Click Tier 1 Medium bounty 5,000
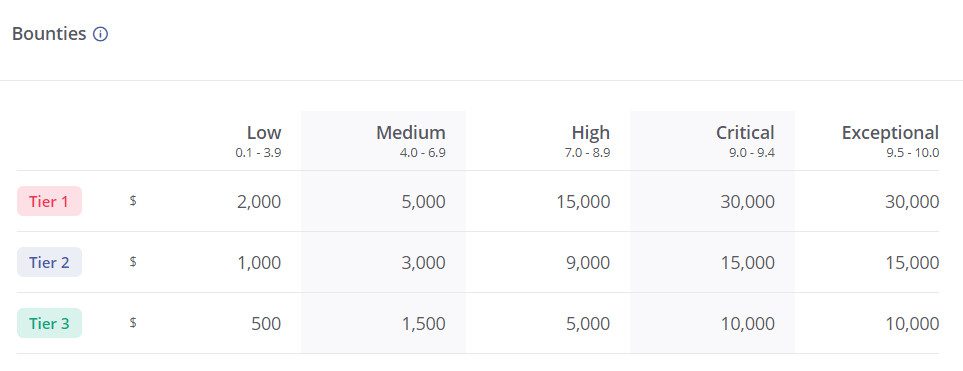This screenshot has height=371, width=963. coord(424,201)
